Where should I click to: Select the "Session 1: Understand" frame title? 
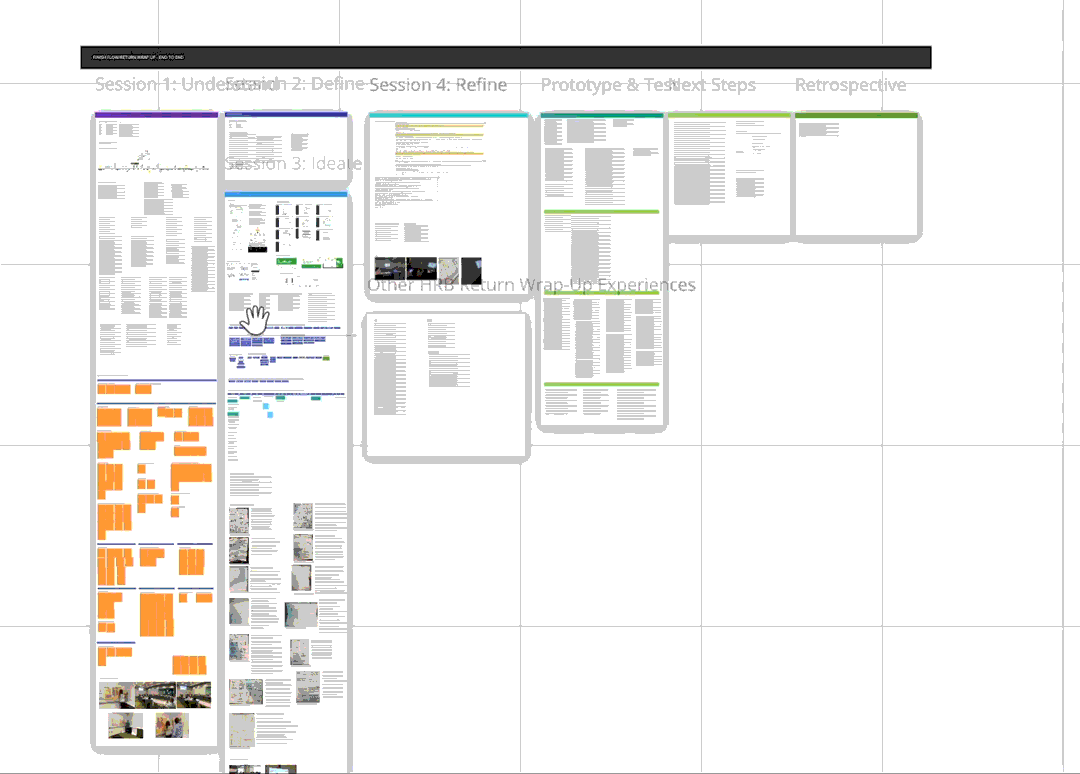[x=189, y=84]
